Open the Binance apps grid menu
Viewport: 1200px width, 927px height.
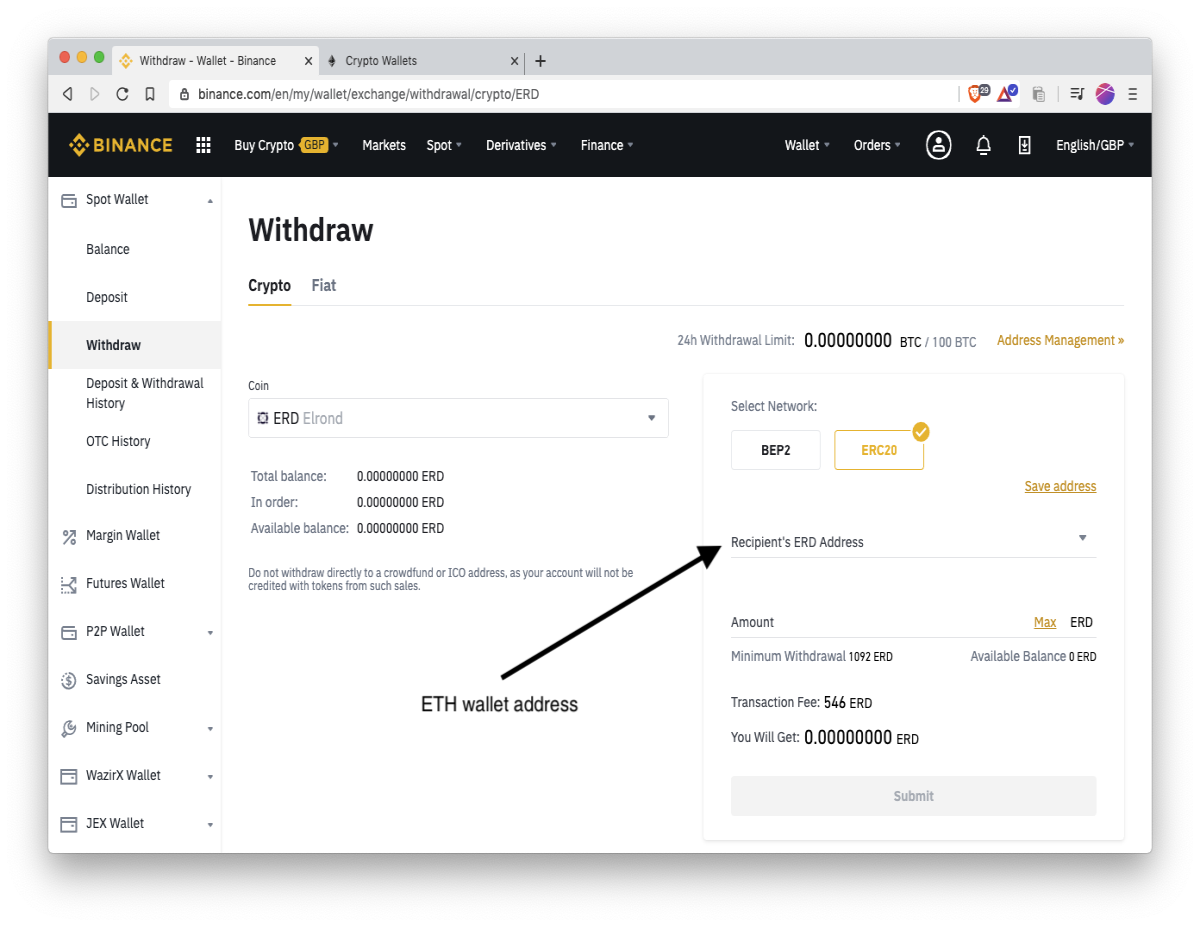[x=203, y=145]
